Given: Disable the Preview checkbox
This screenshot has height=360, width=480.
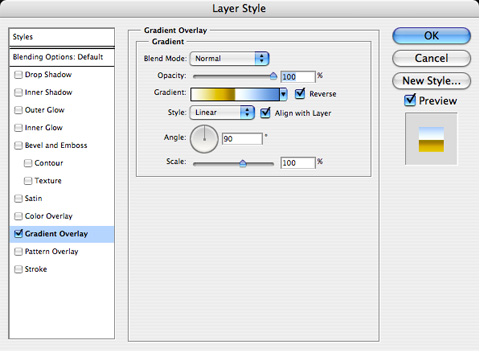Looking at the screenshot, I should tap(410, 100).
